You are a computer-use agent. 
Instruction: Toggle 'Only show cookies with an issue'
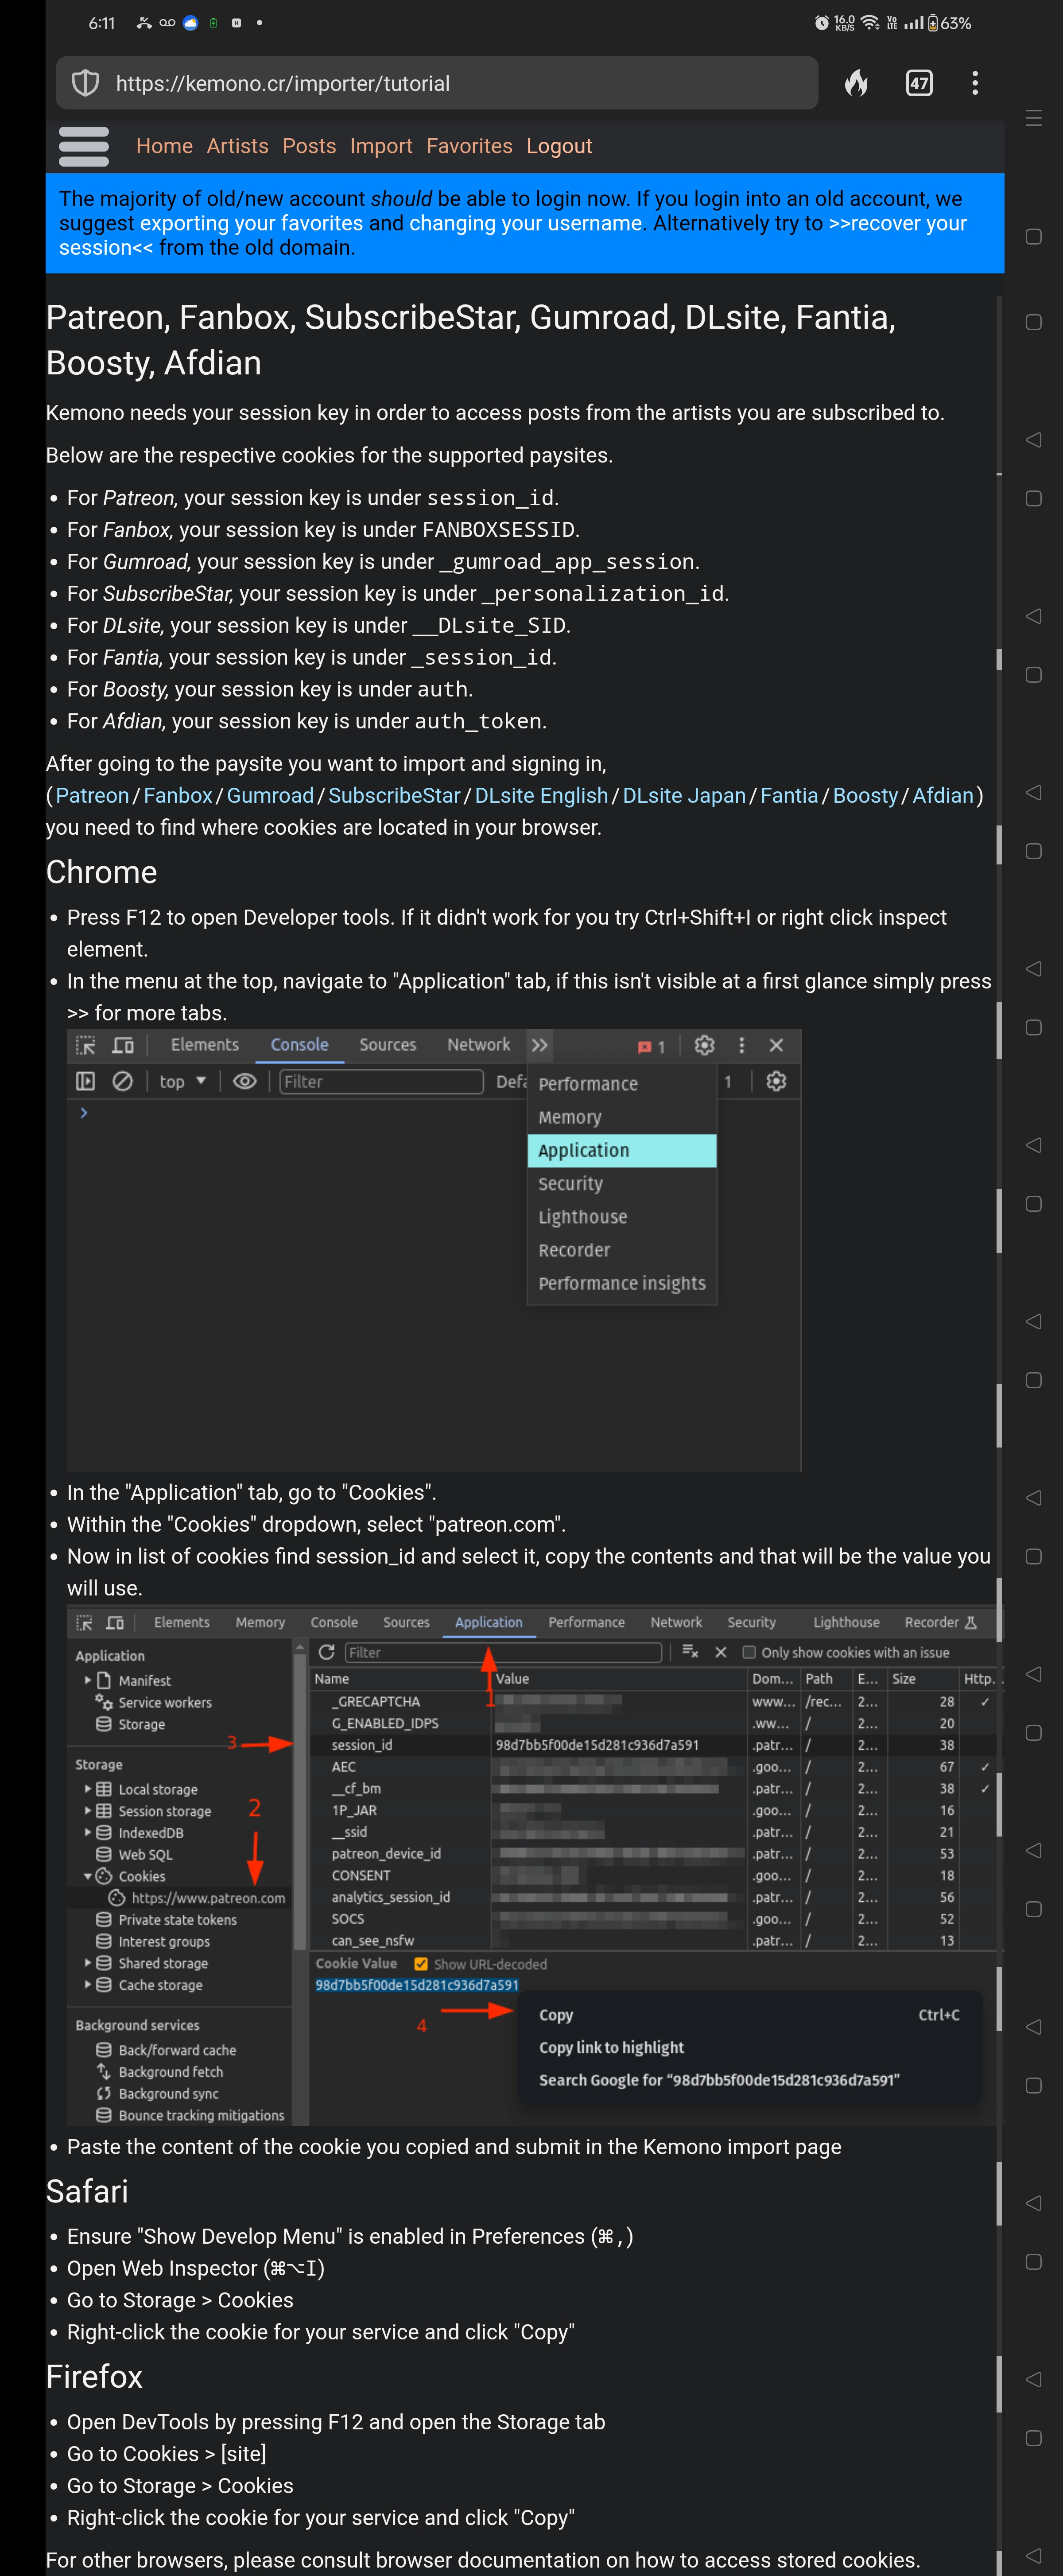pos(748,1652)
